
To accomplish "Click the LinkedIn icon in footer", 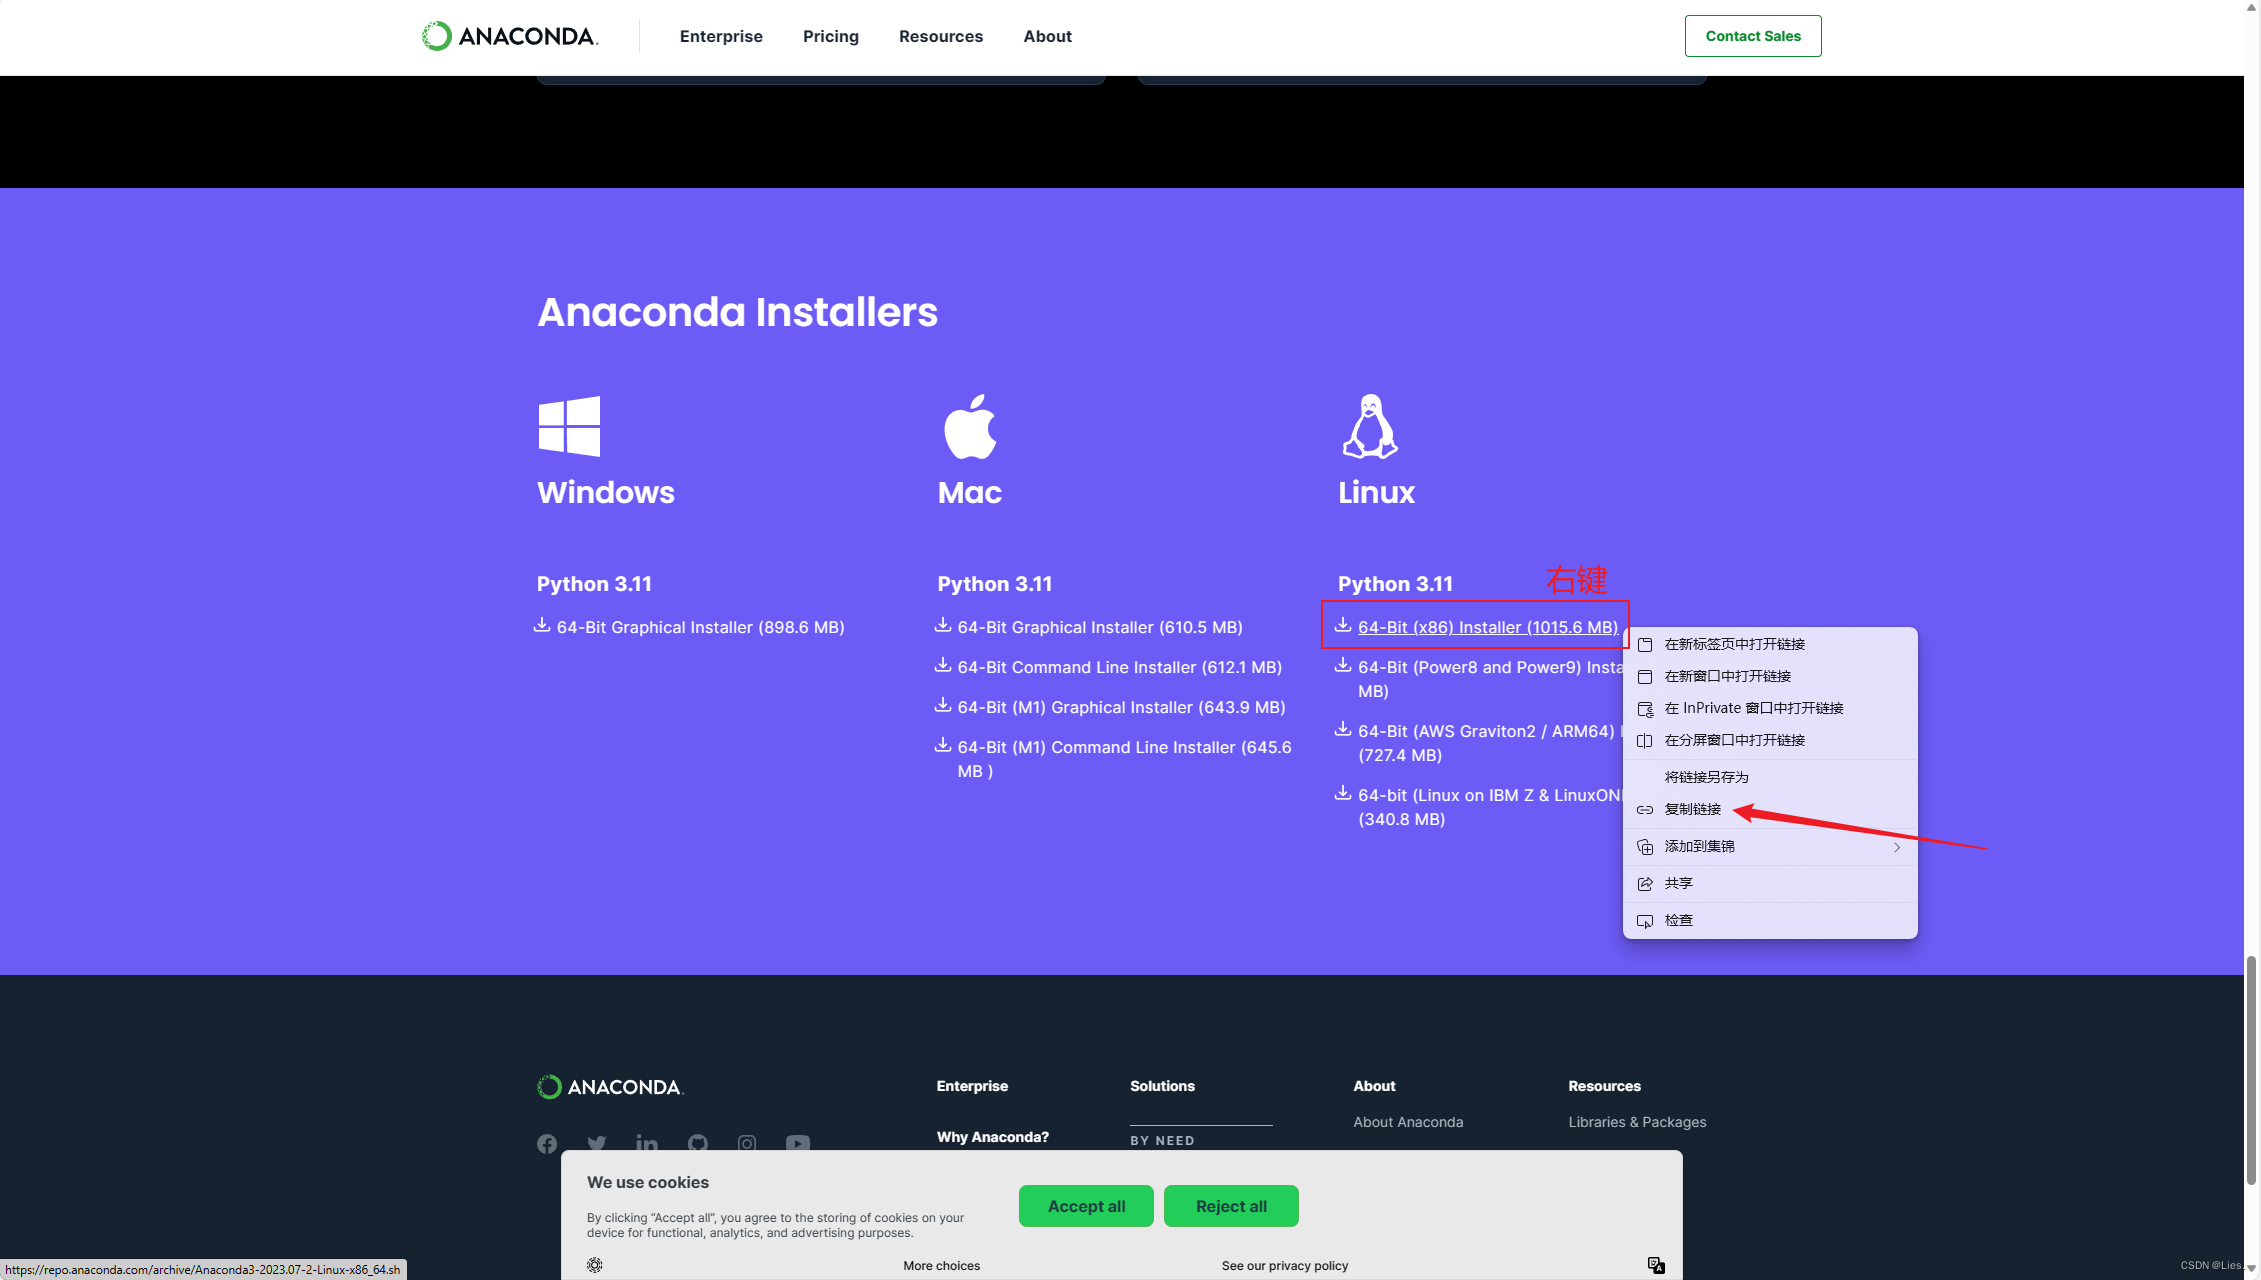I will click(647, 1143).
